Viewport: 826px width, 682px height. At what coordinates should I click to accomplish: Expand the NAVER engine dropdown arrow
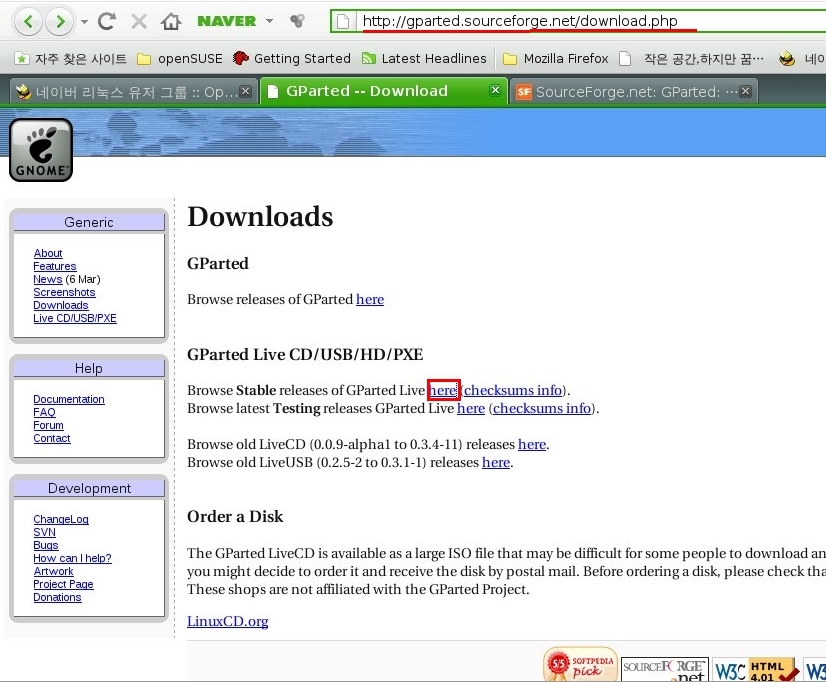(x=269, y=21)
